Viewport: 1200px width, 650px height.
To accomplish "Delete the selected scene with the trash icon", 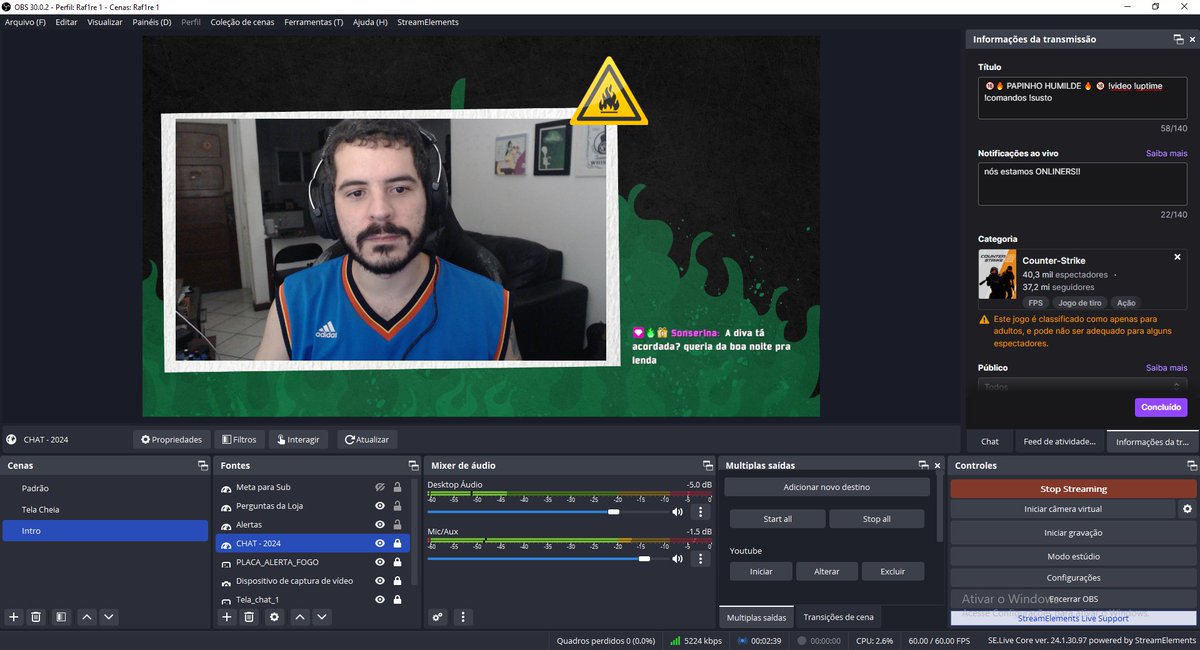I will coord(35,617).
